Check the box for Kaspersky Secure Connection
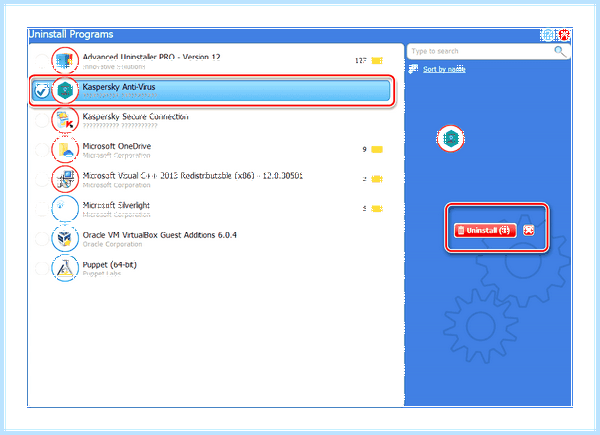Image resolution: width=600 pixels, height=435 pixels. 41,120
